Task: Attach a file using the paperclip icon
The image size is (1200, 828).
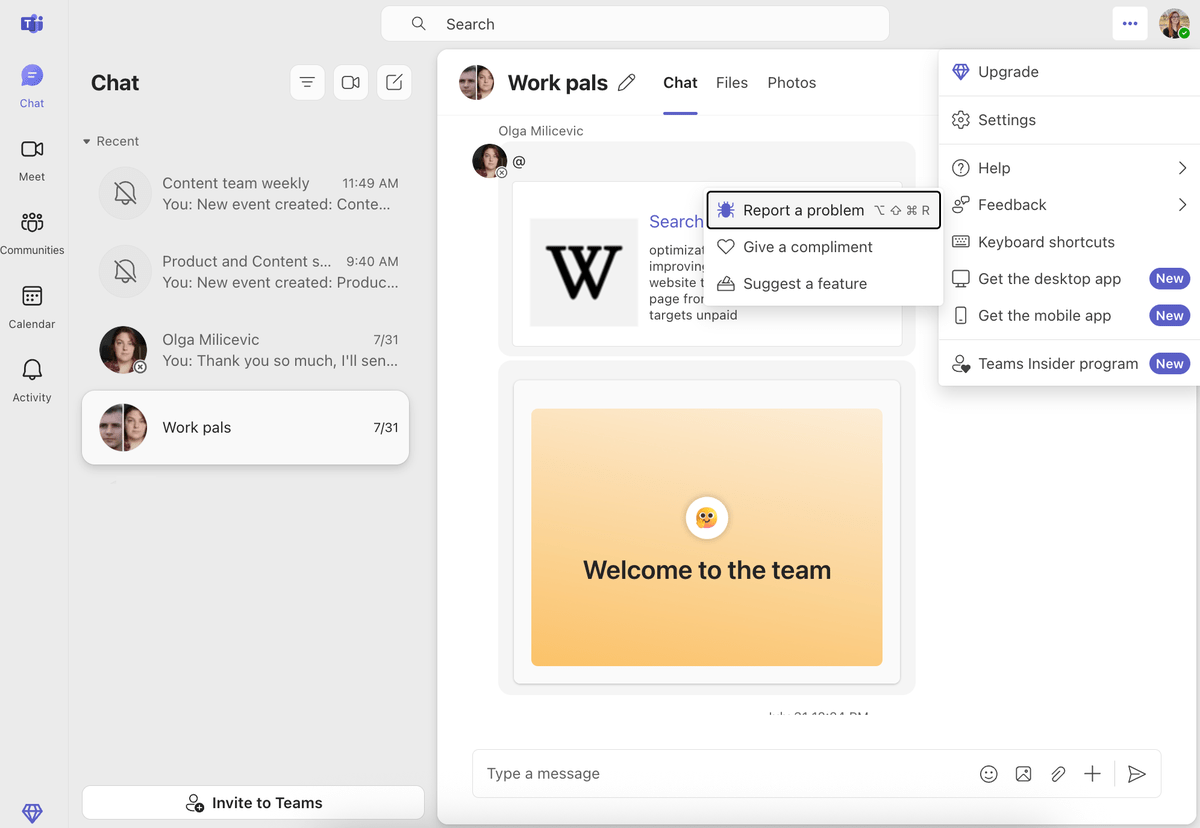Action: [x=1058, y=773]
